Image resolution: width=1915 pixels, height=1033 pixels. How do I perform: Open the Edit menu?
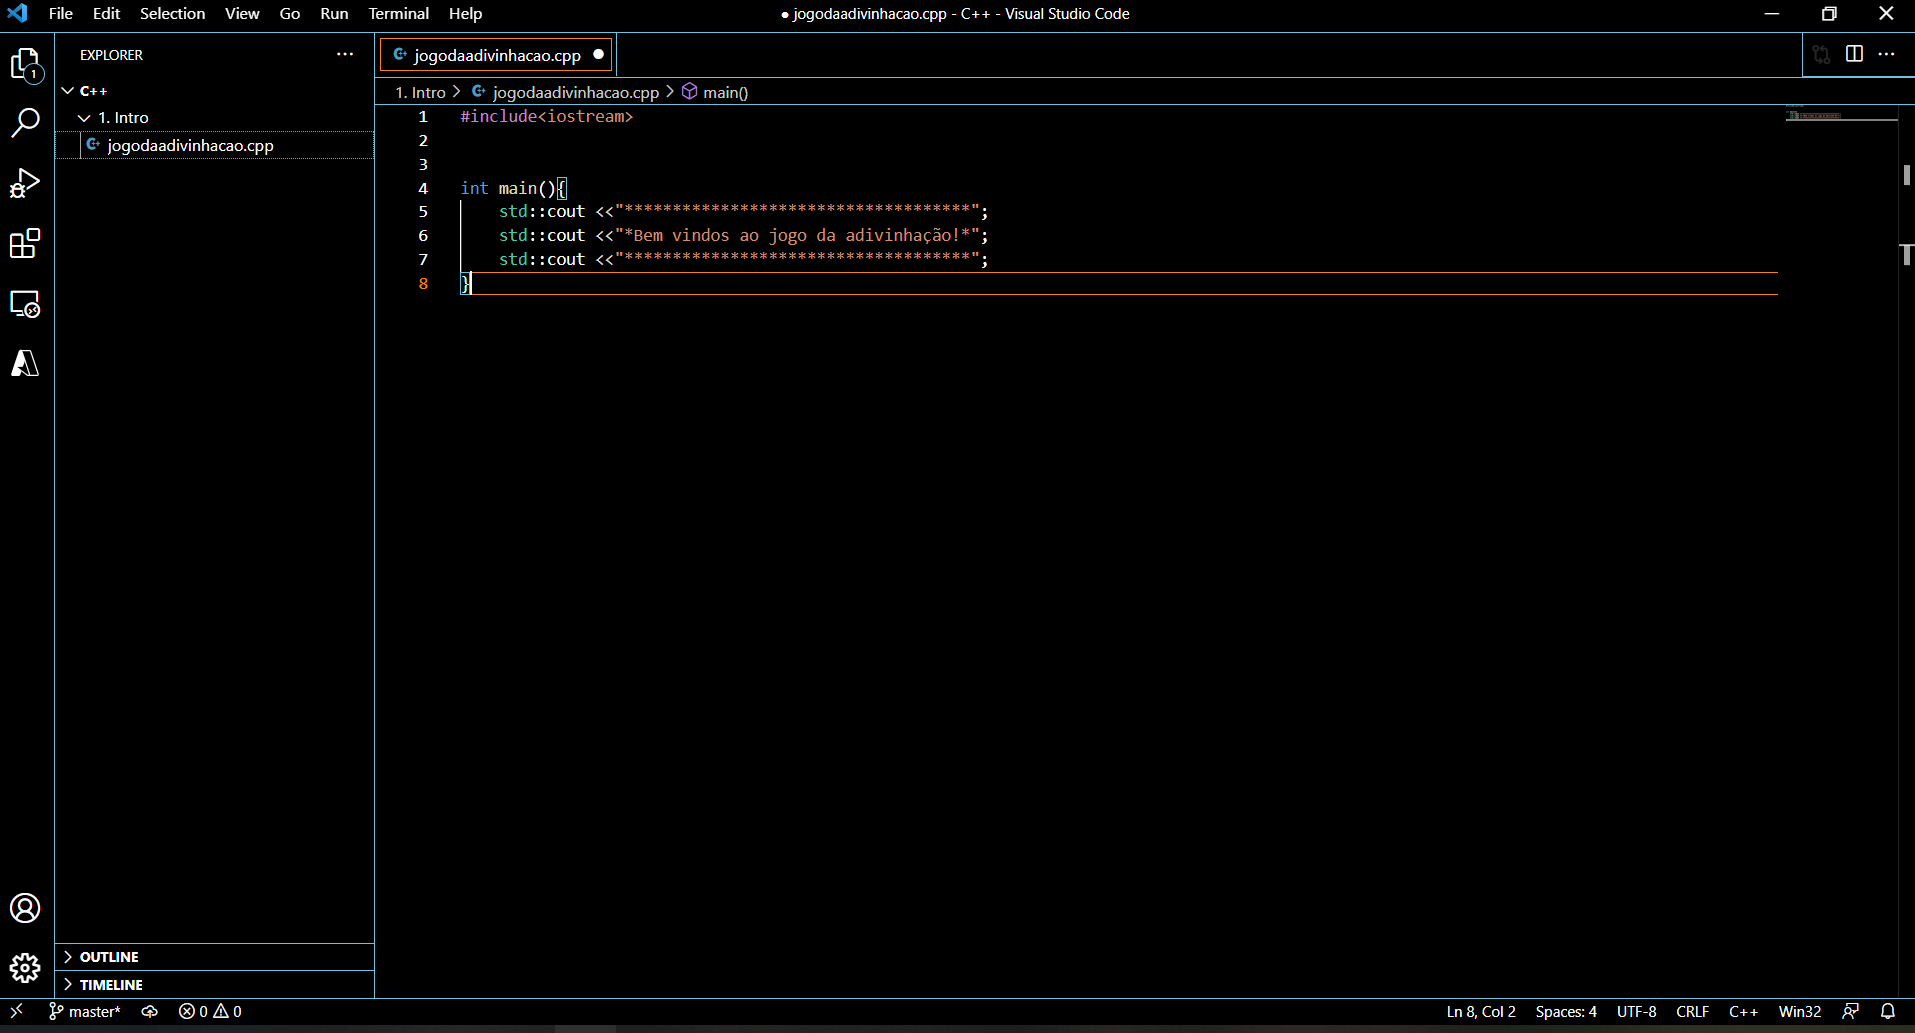click(106, 13)
